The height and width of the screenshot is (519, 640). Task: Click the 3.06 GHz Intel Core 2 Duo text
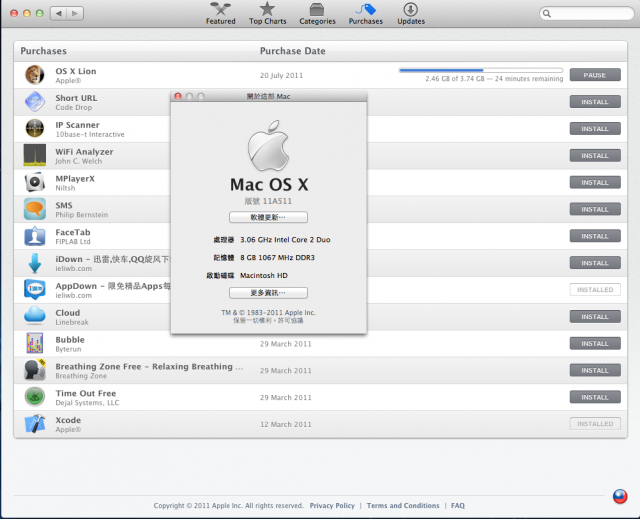coord(285,240)
